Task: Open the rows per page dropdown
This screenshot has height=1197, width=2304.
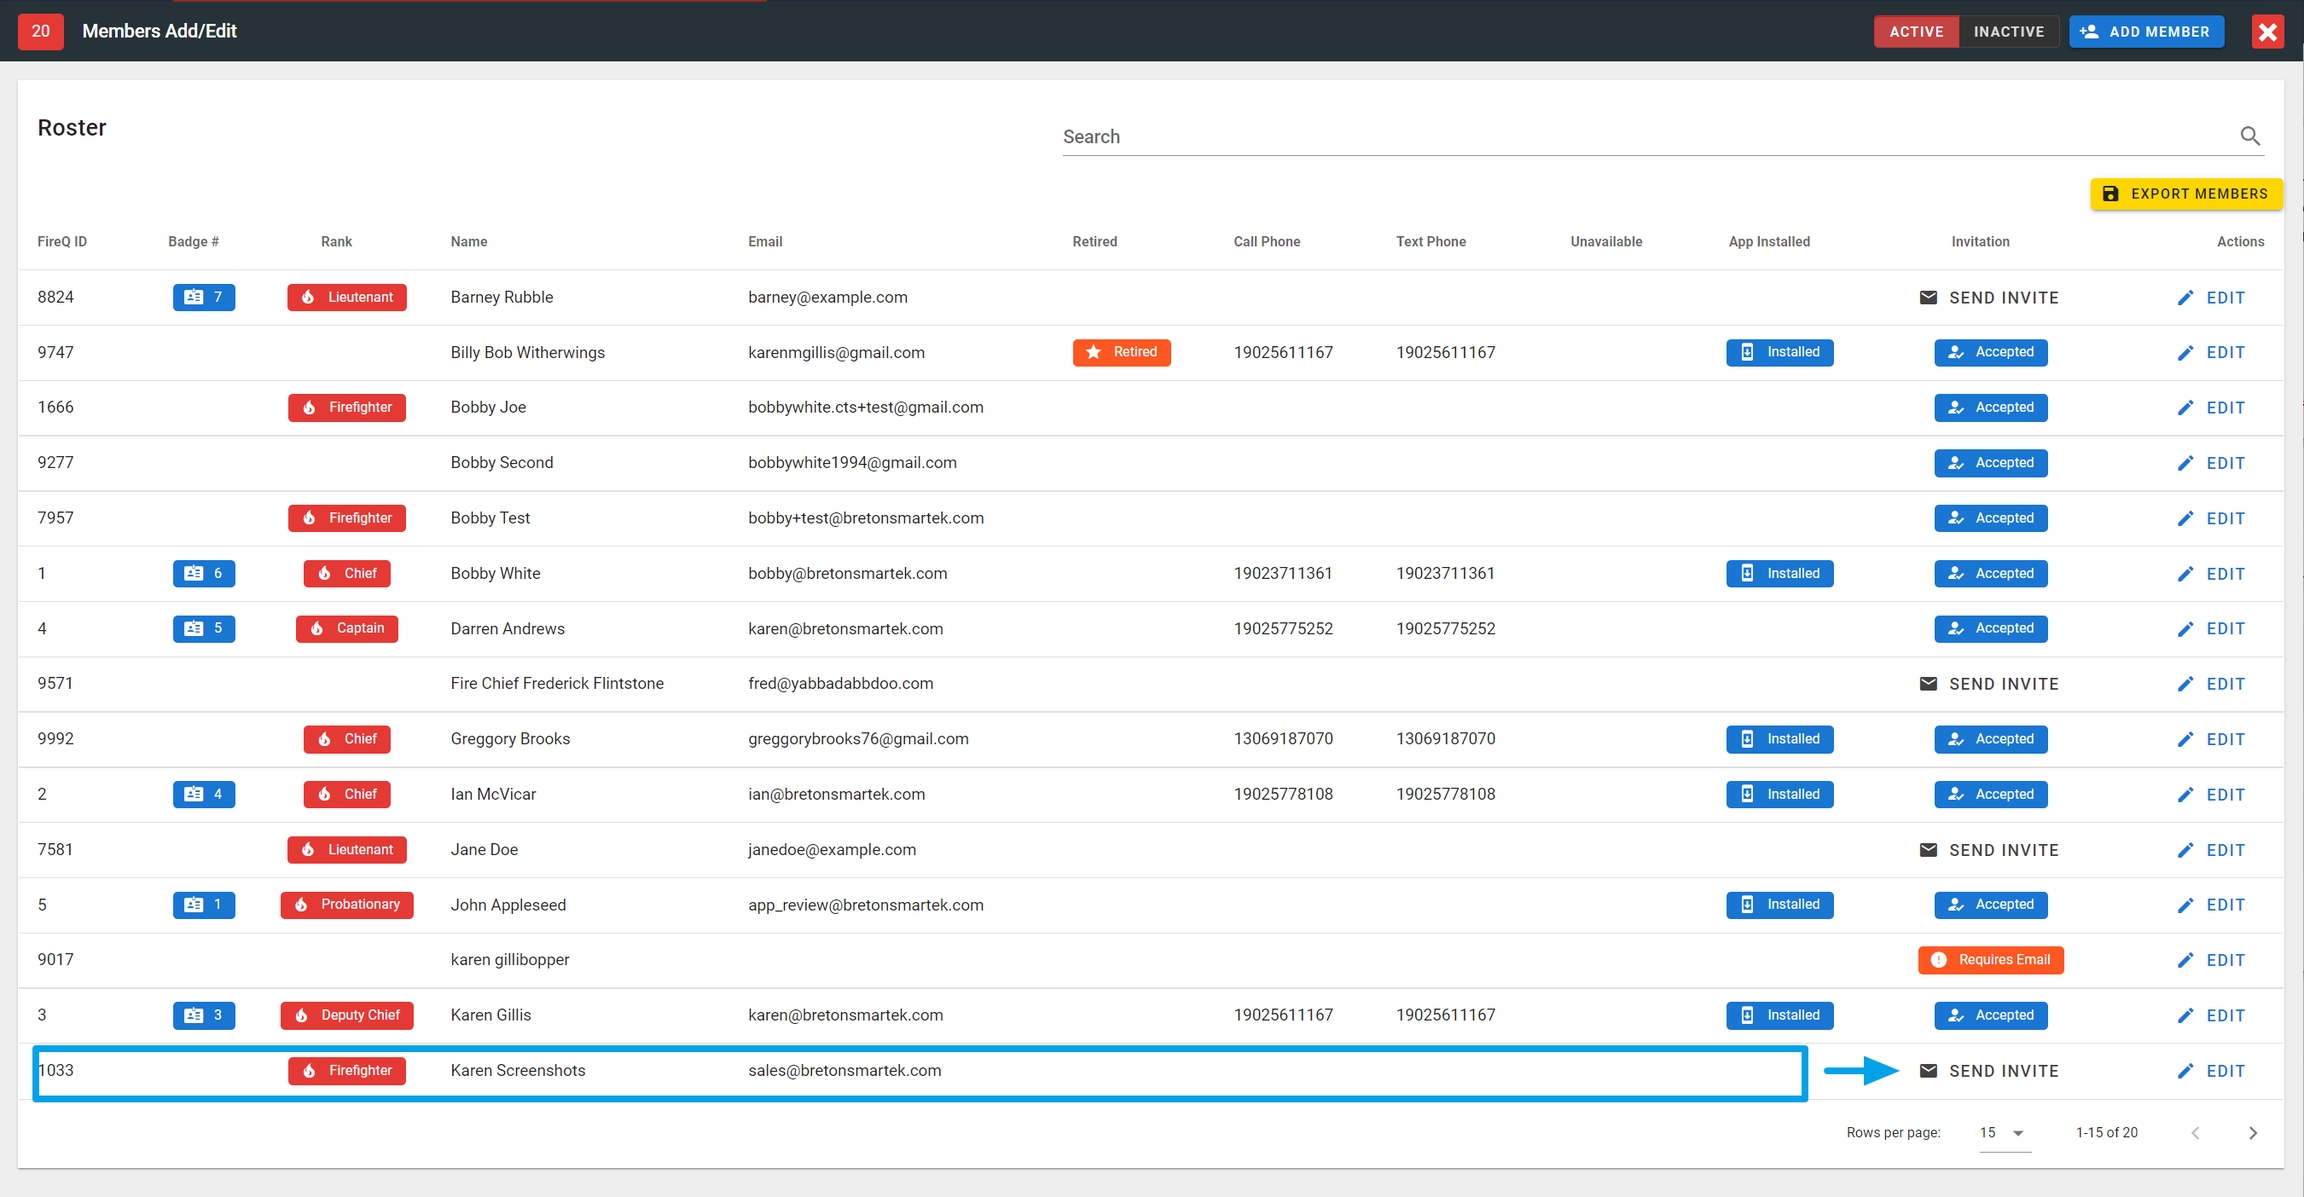Action: 2003,1133
